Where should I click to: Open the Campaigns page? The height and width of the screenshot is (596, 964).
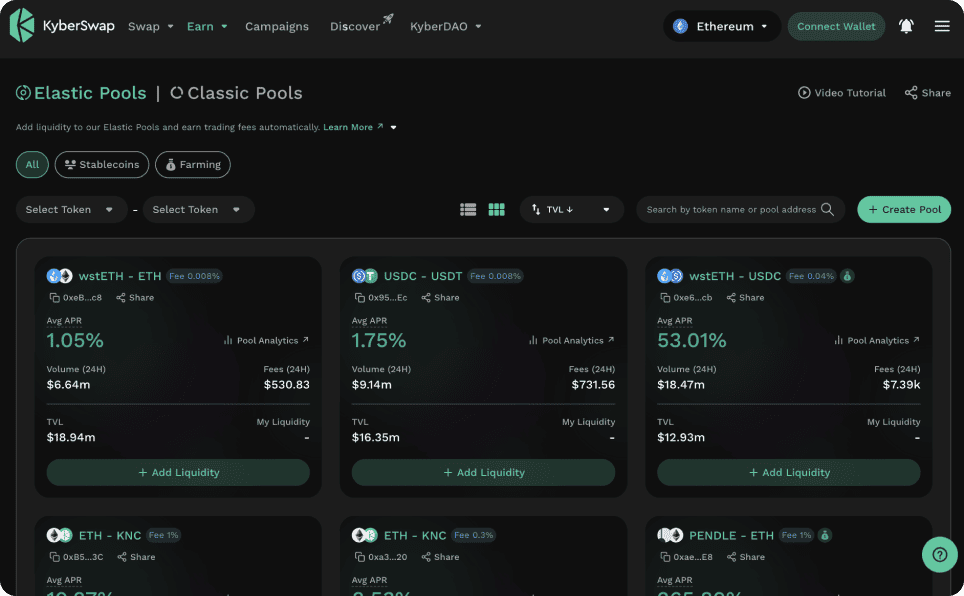click(277, 26)
